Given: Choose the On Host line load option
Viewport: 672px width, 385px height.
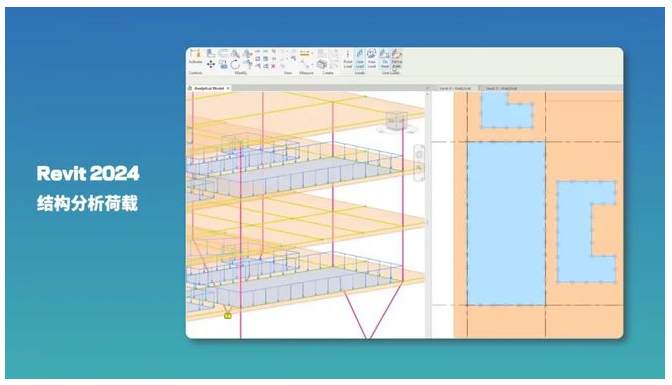Looking at the screenshot, I should [x=384, y=58].
